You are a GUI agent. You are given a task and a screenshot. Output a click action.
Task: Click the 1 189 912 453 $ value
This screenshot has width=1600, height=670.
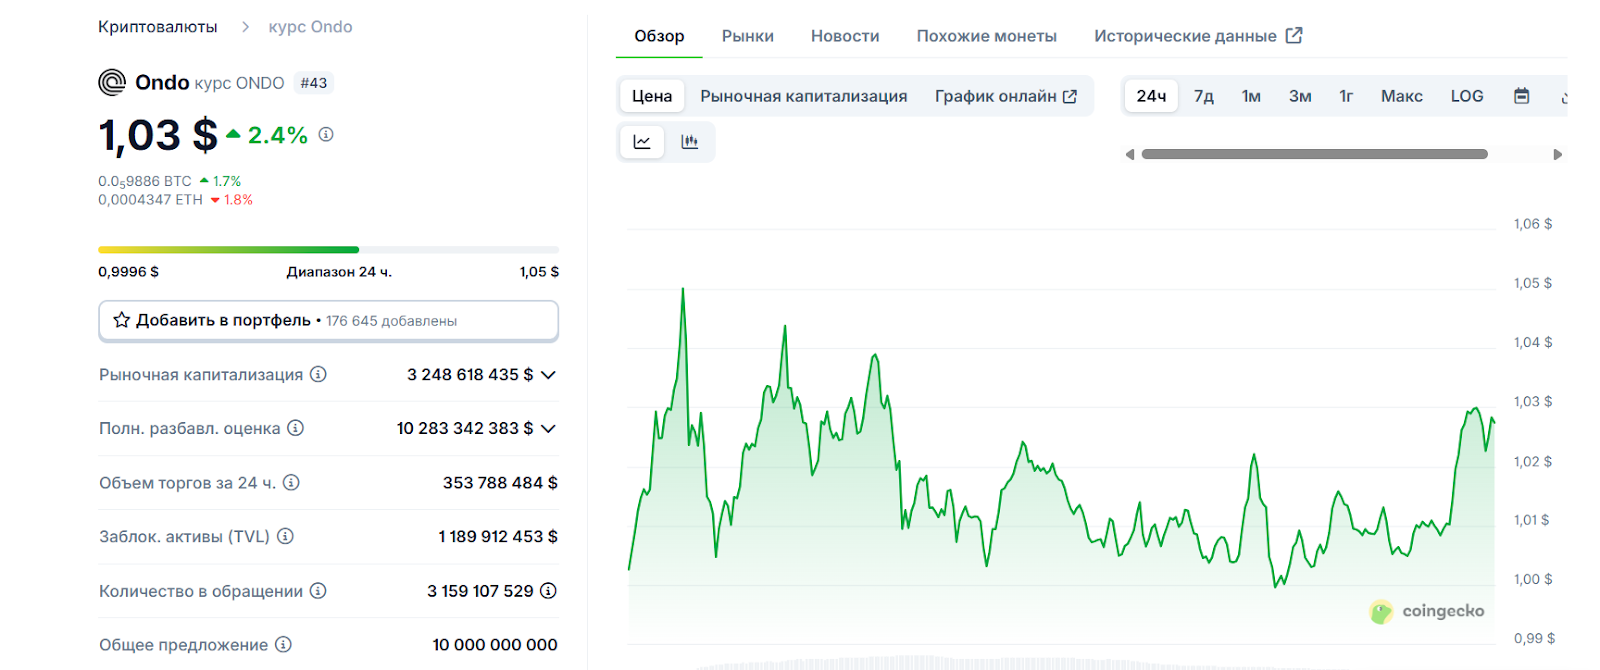pos(498,536)
